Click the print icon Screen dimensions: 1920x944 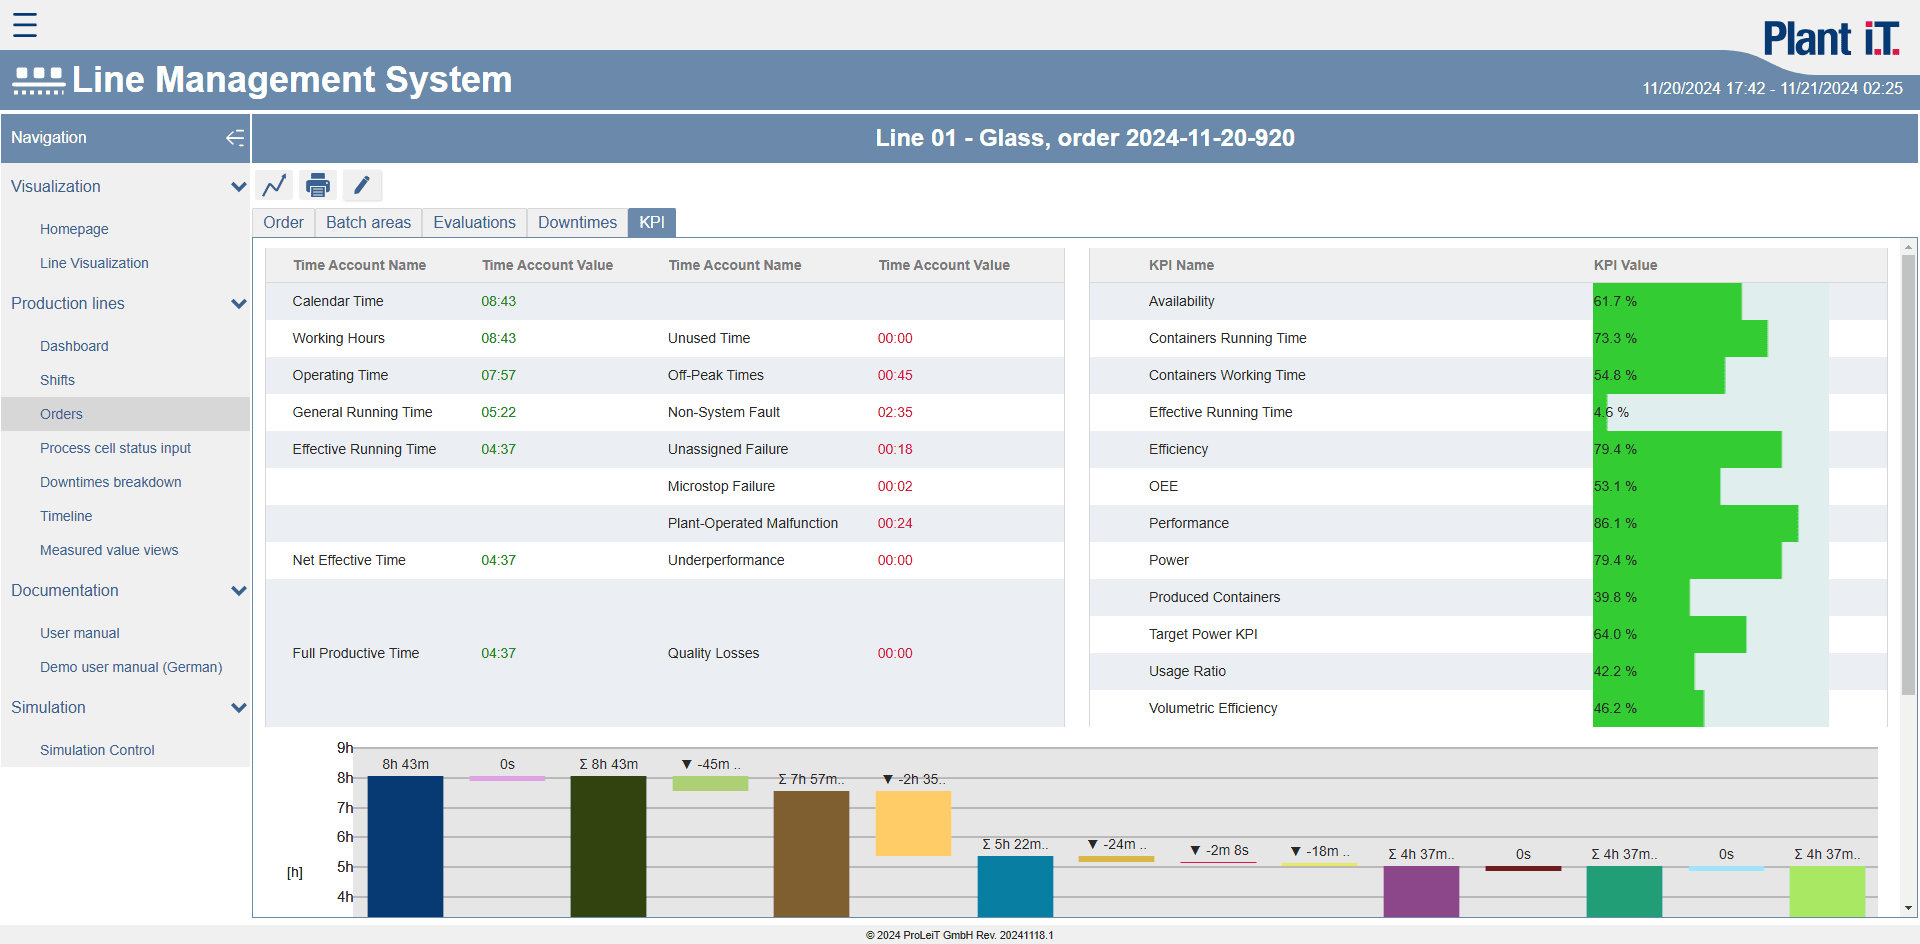tap(317, 186)
